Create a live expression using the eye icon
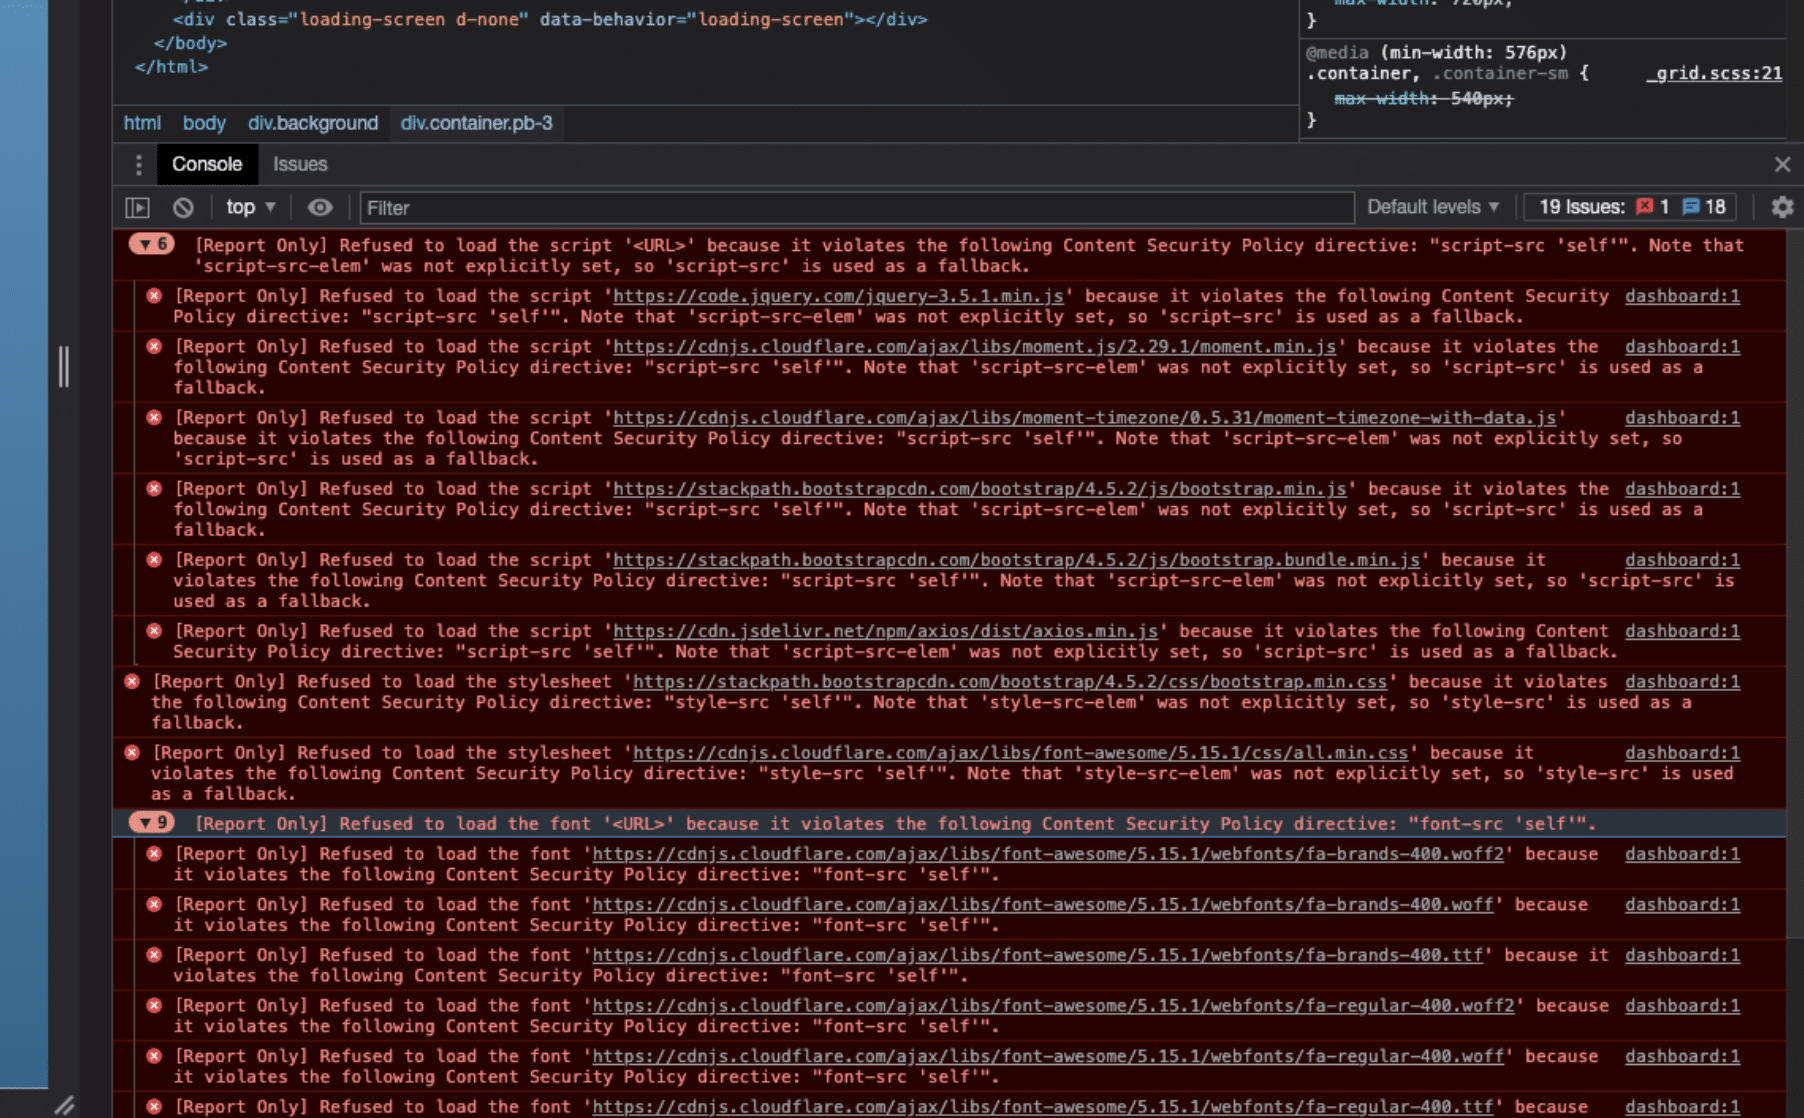This screenshot has width=1804, height=1118. (320, 208)
